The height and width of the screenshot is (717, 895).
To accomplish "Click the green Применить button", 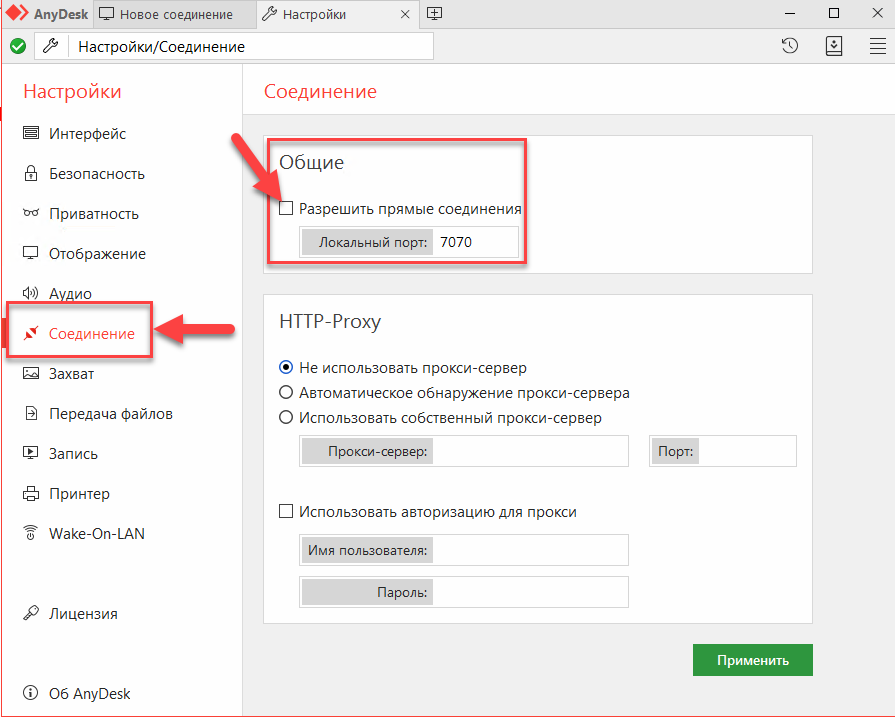I will [752, 660].
